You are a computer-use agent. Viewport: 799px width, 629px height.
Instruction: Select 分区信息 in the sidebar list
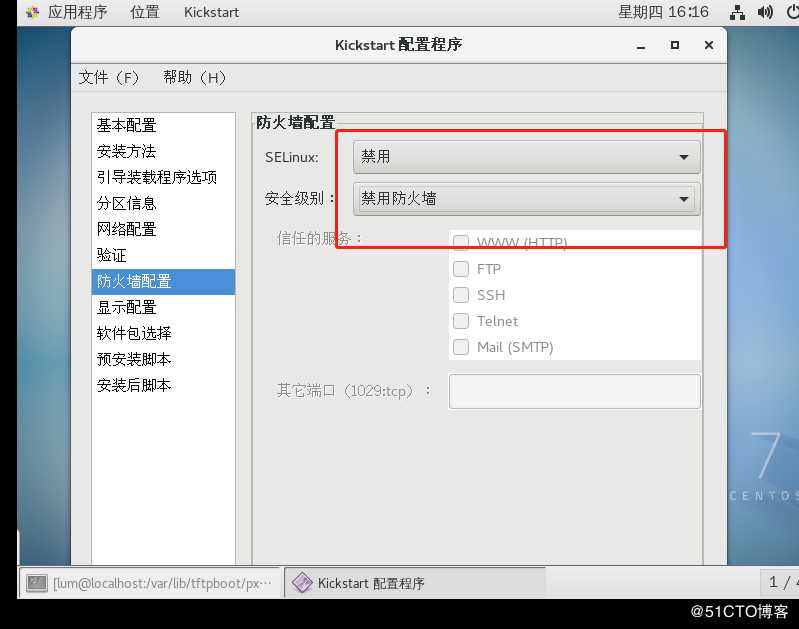tap(163, 203)
